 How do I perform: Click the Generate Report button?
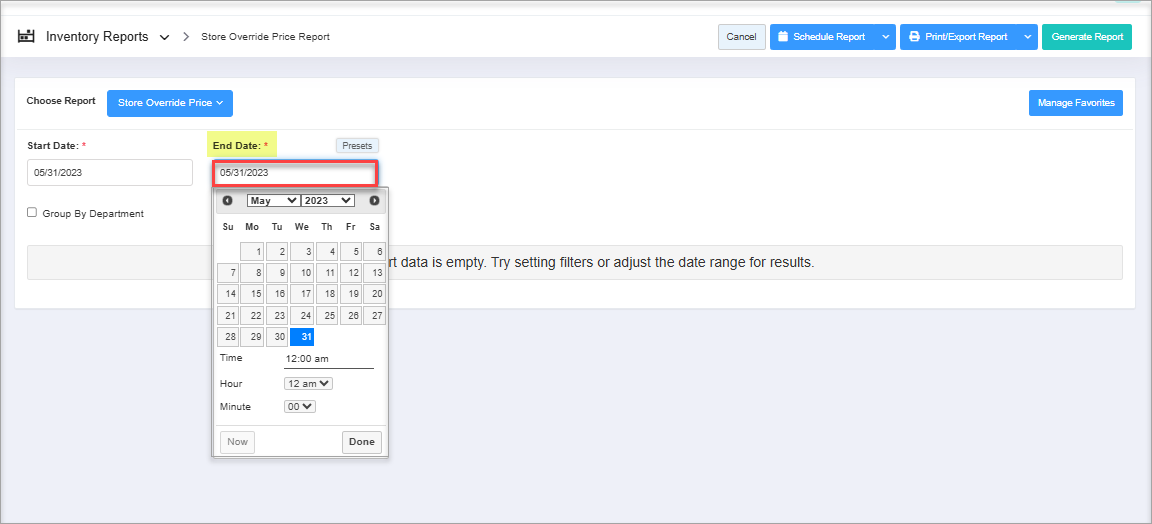coord(1087,37)
